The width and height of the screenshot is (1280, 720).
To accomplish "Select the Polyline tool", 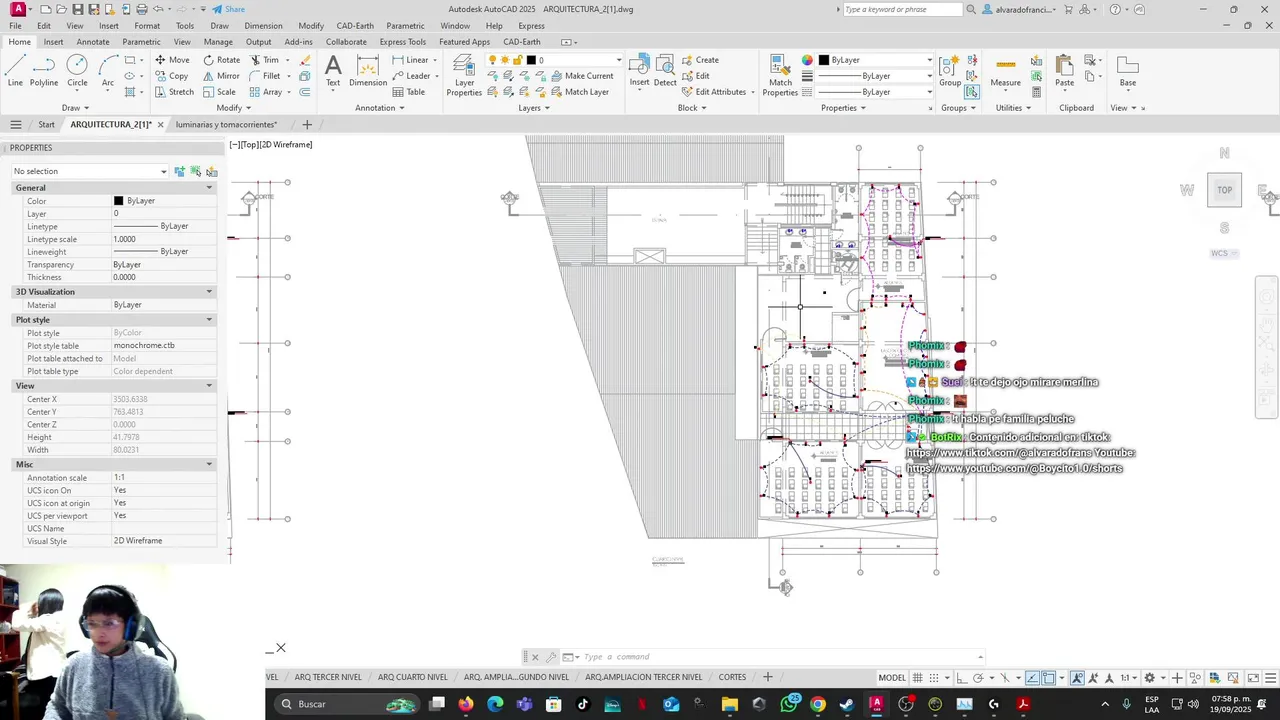I will point(44,70).
